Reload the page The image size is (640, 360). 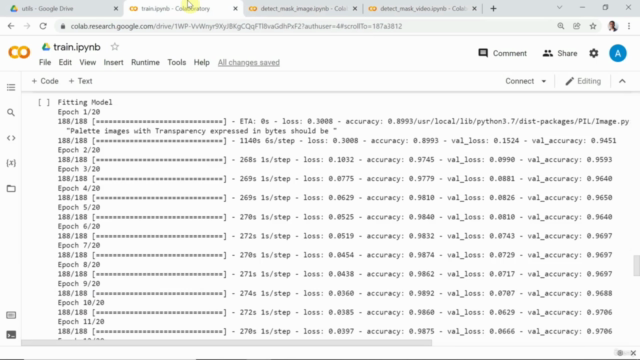click(x=43, y=26)
